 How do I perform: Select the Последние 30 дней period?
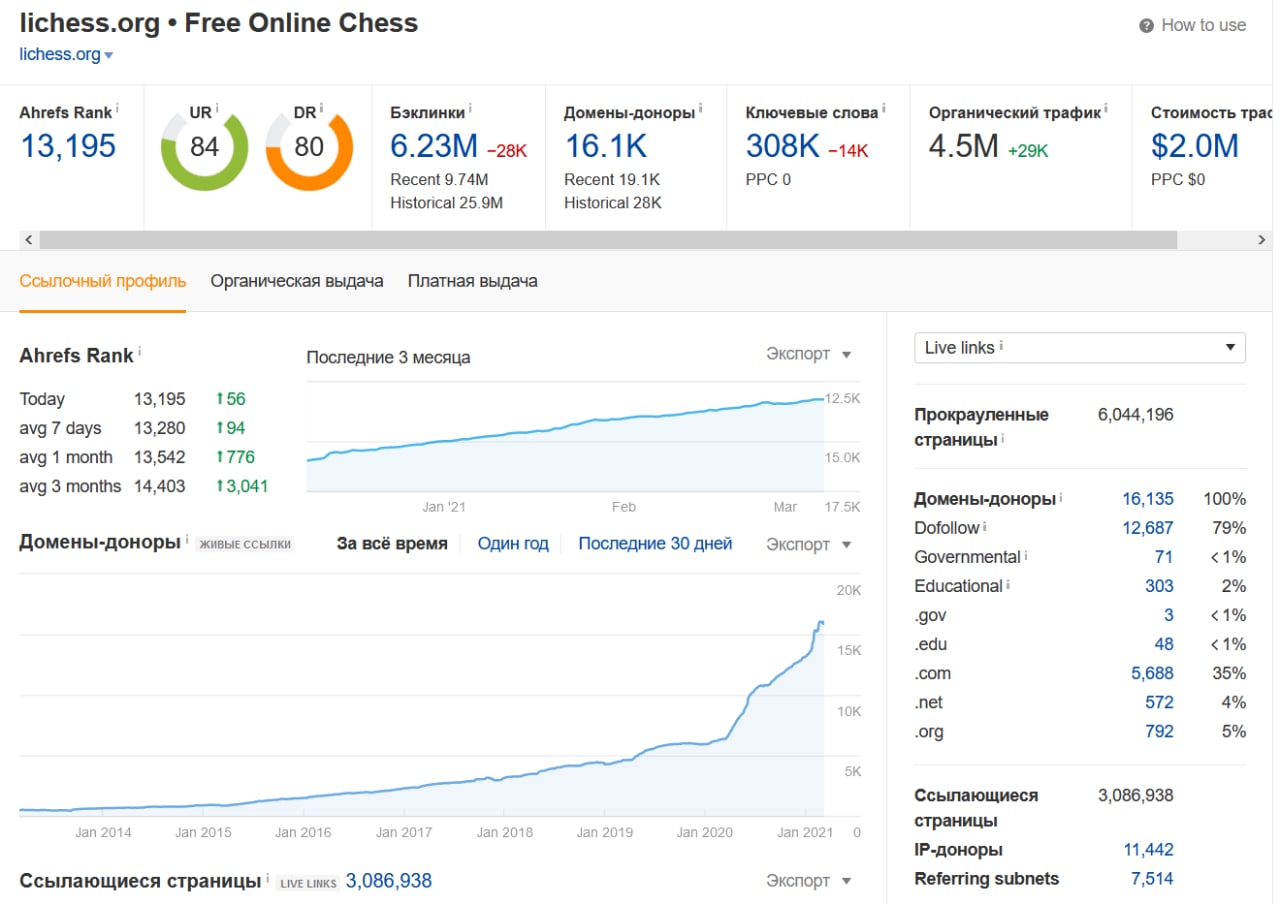click(655, 544)
